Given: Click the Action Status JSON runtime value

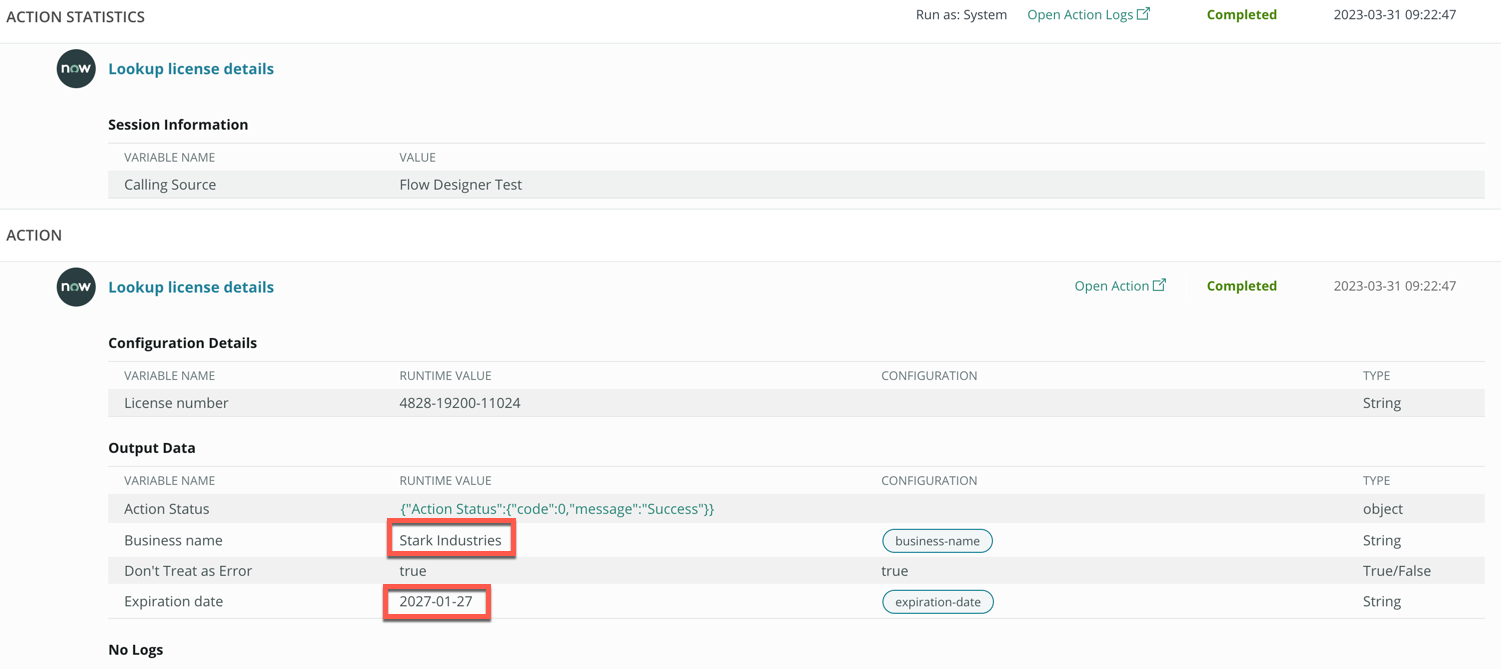Looking at the screenshot, I should (557, 509).
